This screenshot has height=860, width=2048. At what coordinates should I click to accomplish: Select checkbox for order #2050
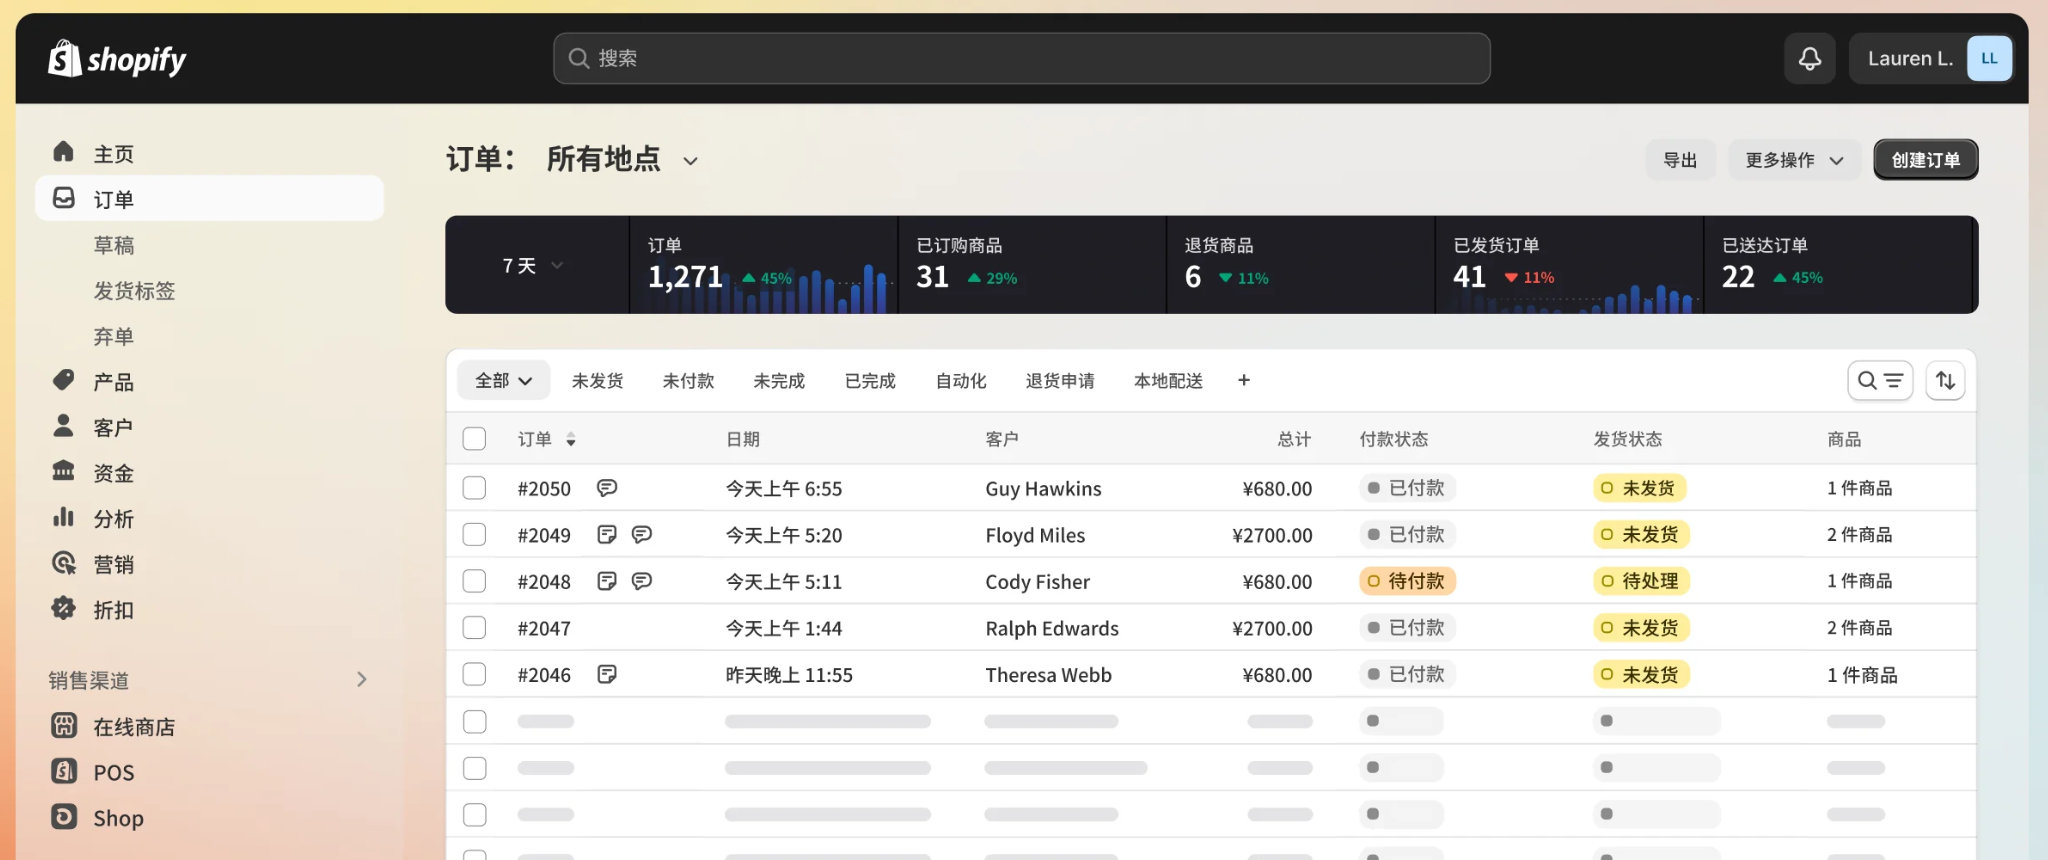click(475, 488)
